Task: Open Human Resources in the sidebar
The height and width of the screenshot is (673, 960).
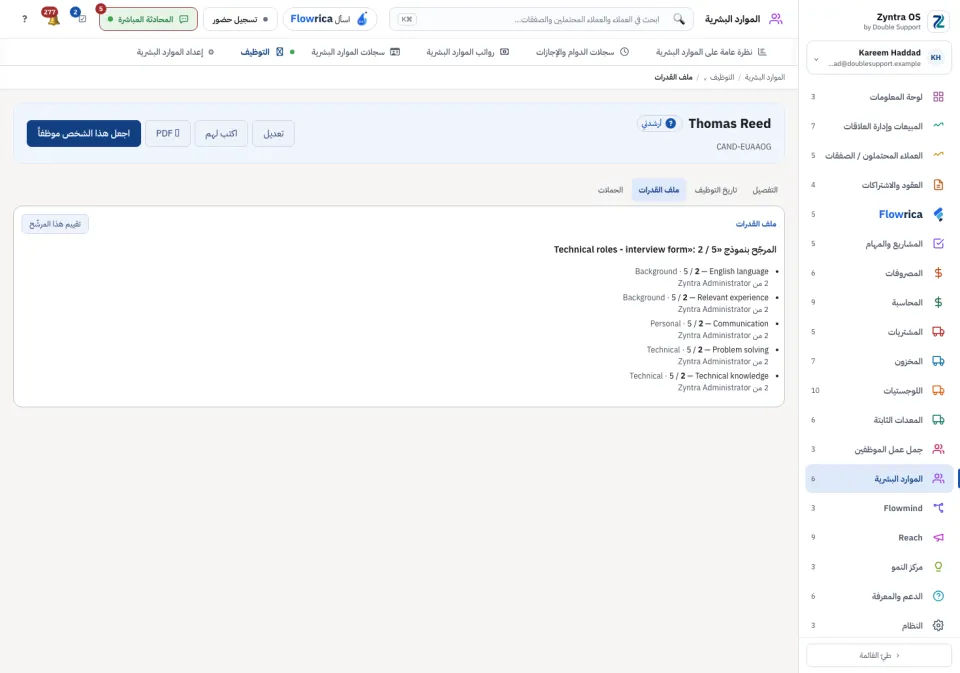Action: 879,479
